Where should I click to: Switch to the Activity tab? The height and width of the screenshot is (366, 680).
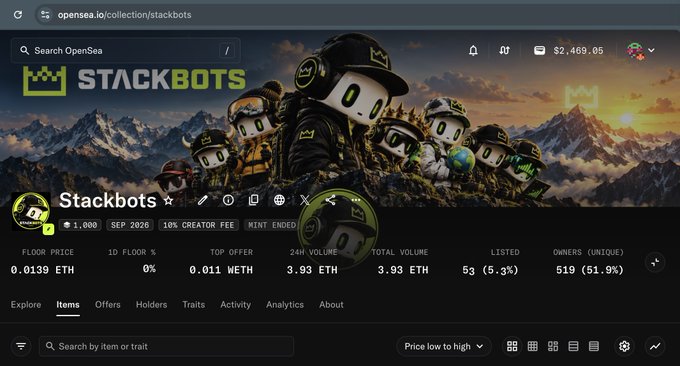click(x=235, y=304)
